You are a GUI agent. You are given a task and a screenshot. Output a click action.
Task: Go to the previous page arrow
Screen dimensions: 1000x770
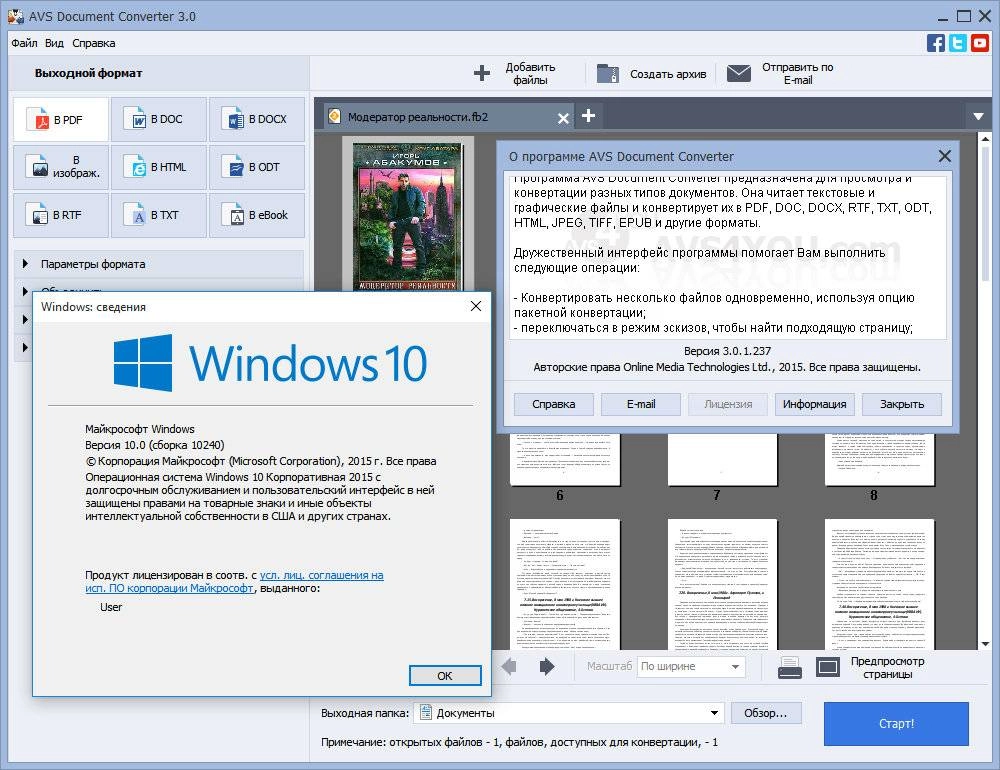510,667
